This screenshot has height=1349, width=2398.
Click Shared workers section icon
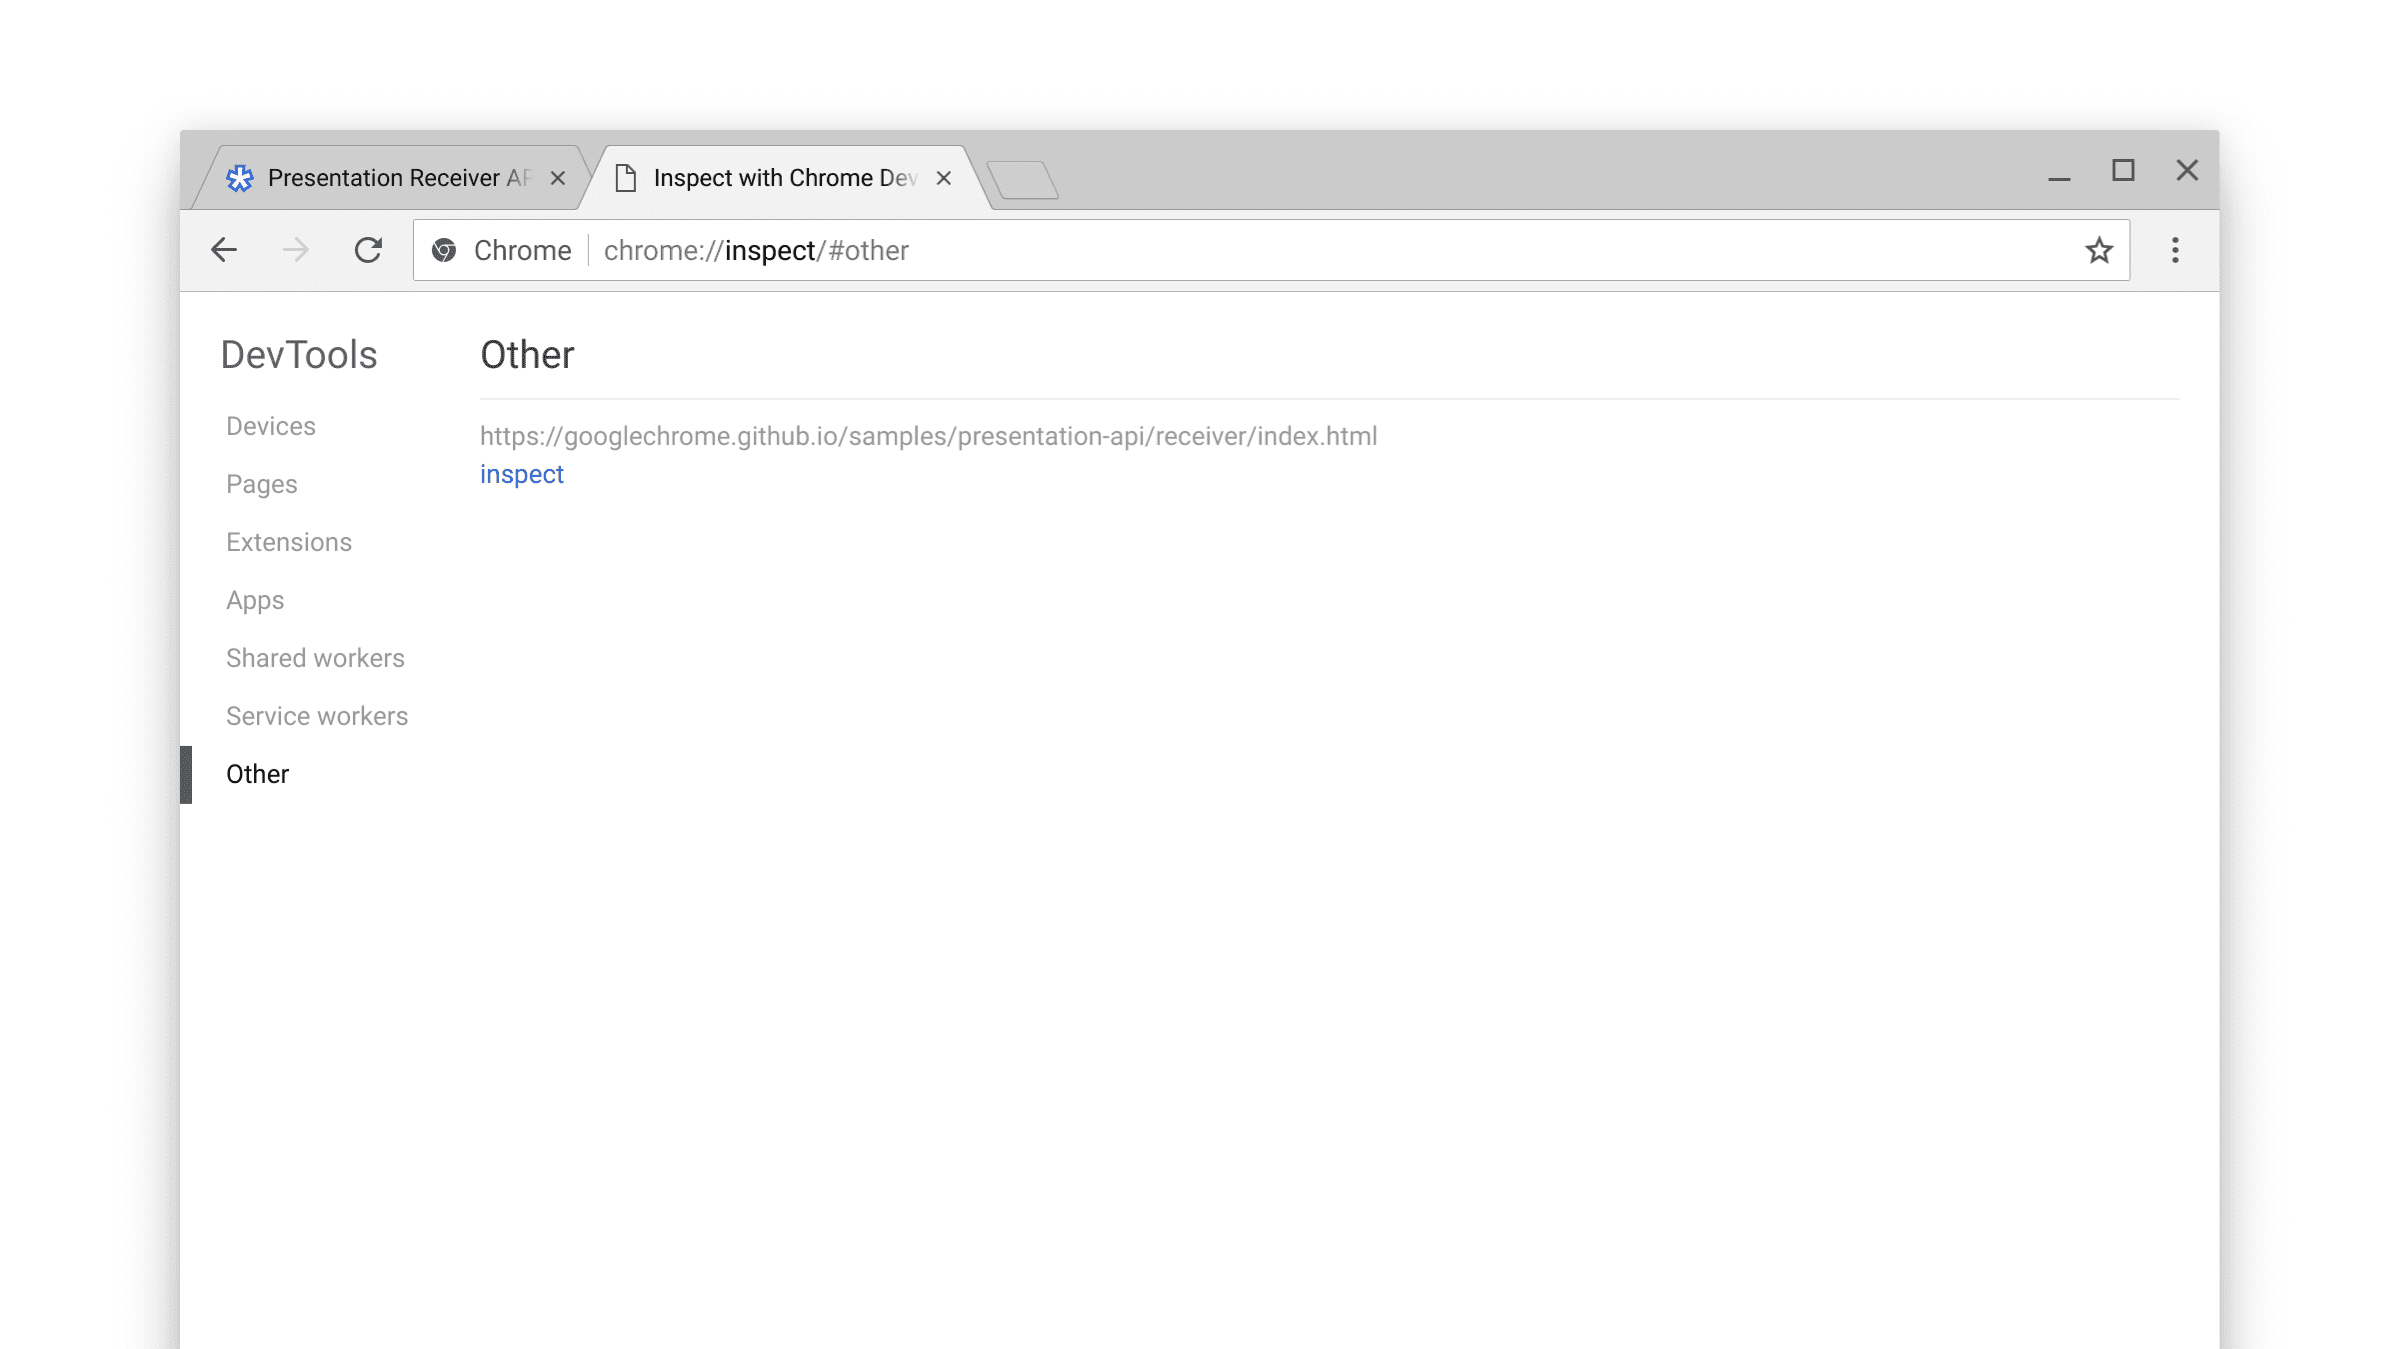pyautogui.click(x=315, y=657)
